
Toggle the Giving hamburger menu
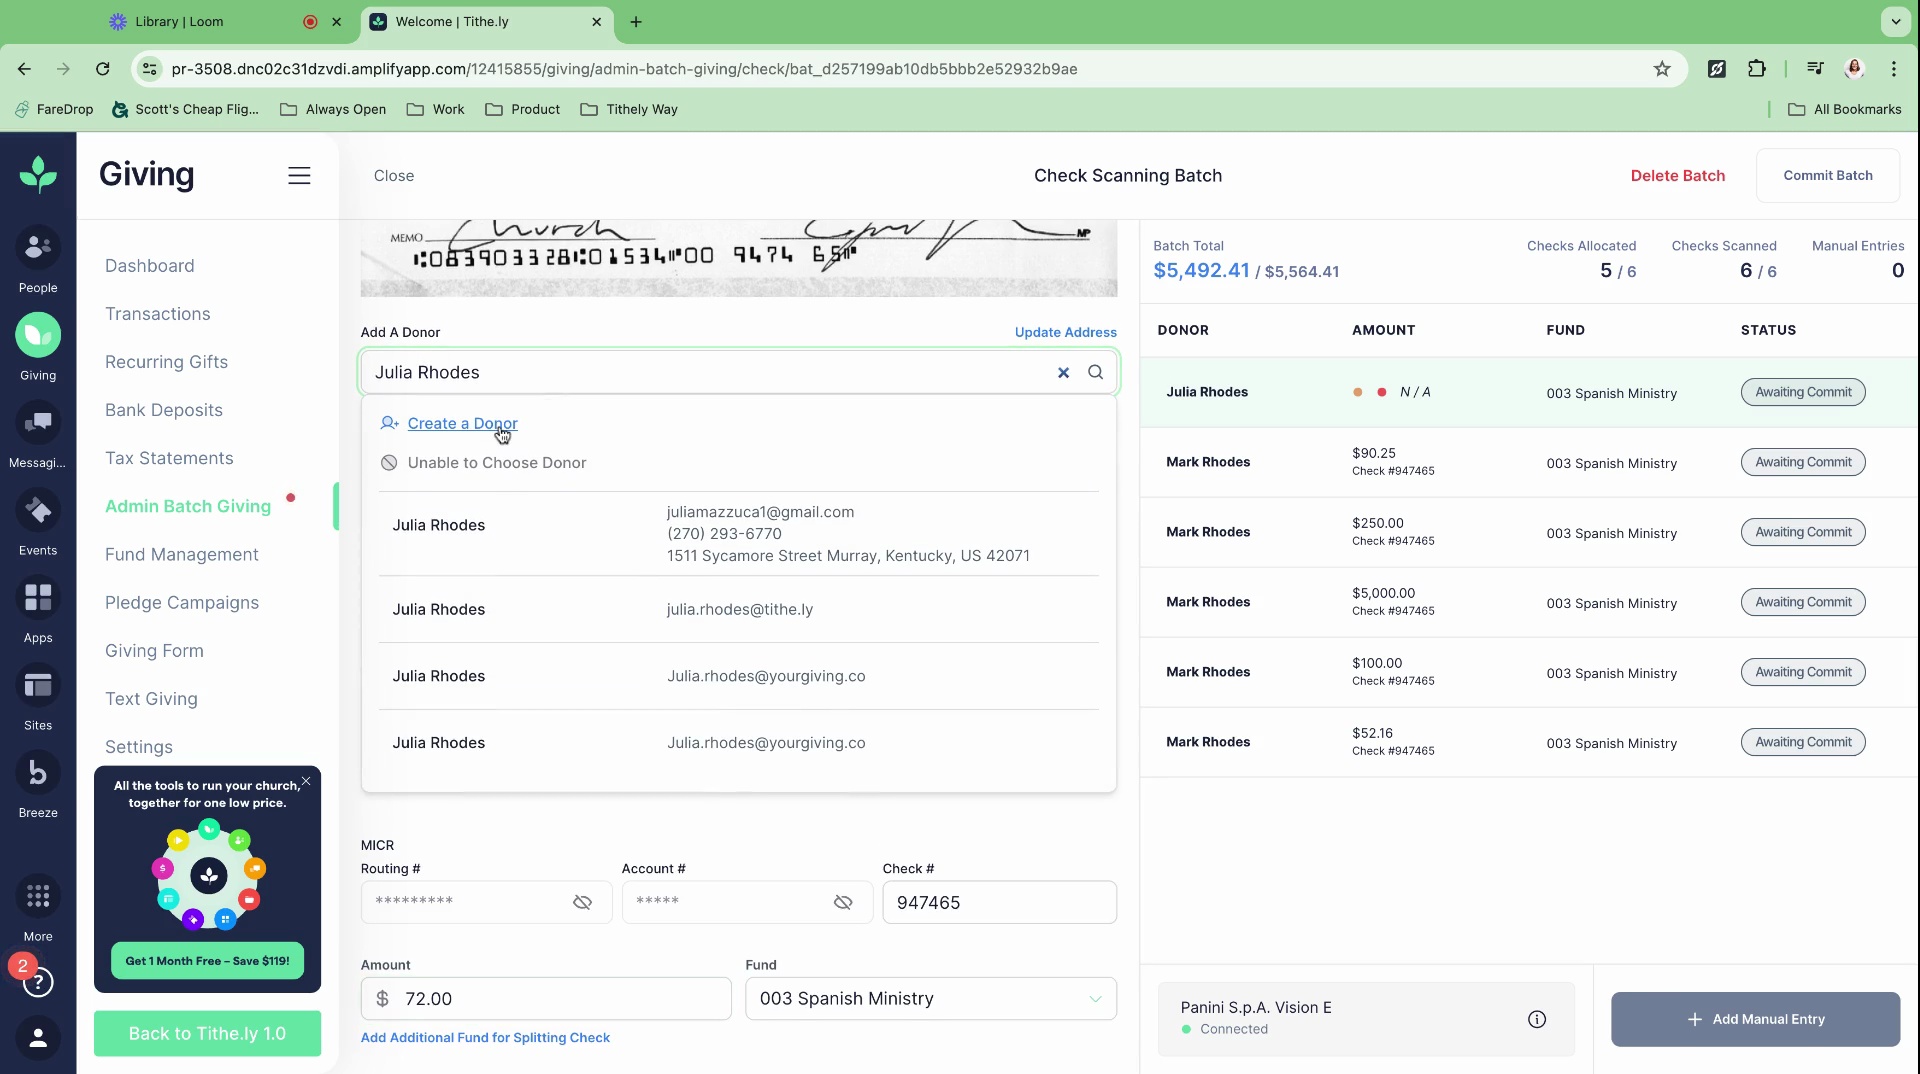click(299, 176)
